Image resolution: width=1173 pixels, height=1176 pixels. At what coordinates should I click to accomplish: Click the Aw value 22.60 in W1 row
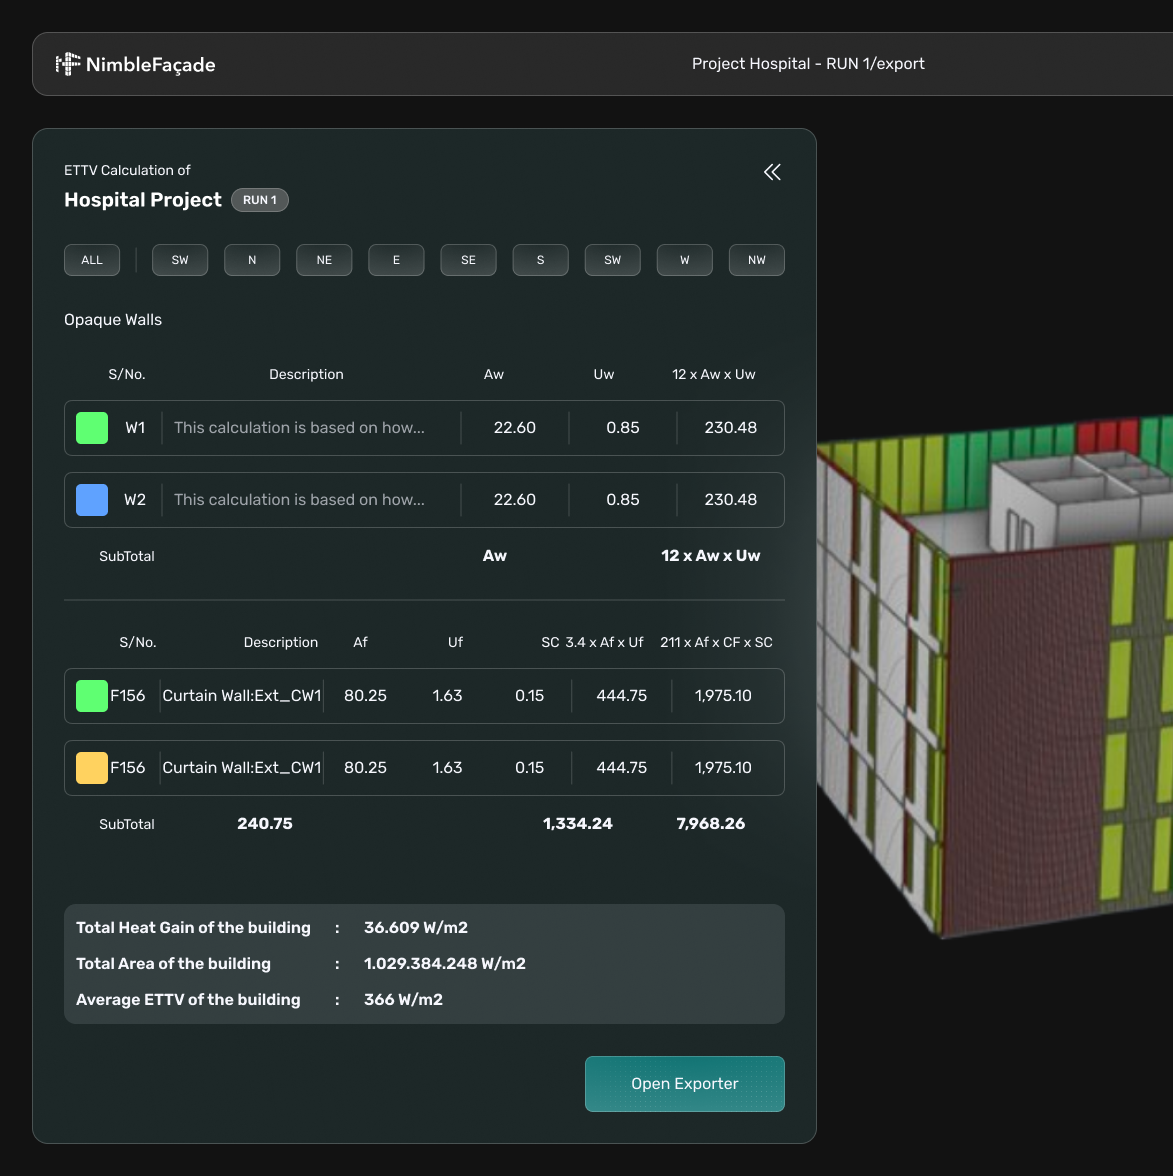[x=514, y=428]
